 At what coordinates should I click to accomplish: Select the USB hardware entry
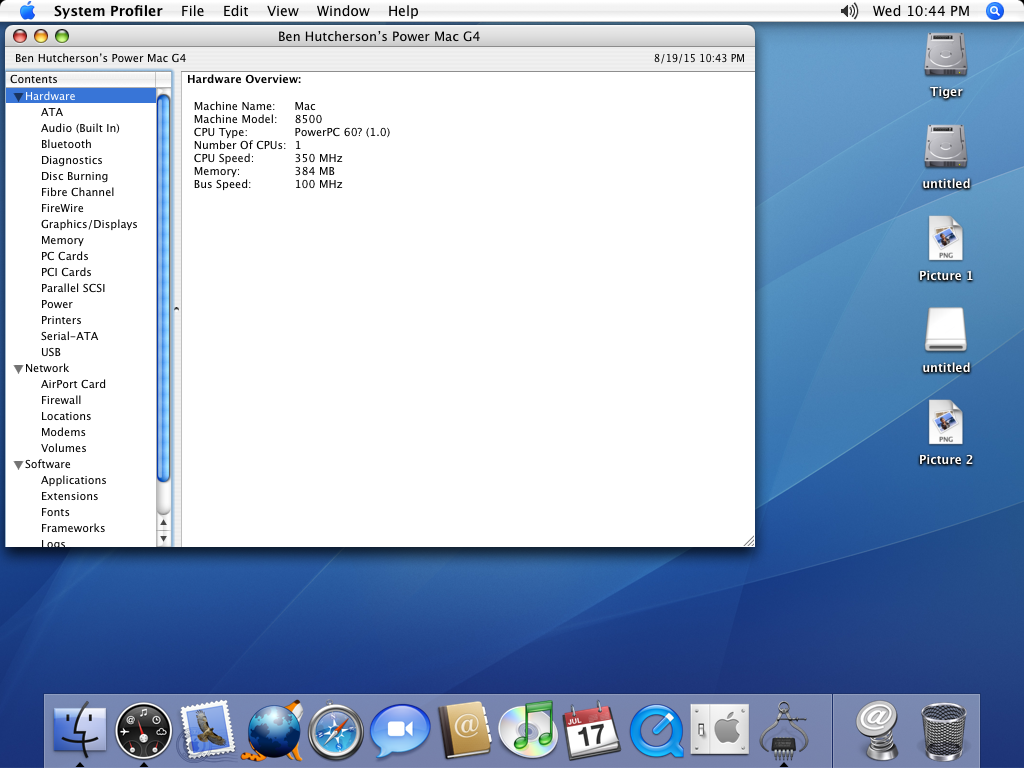(51, 352)
